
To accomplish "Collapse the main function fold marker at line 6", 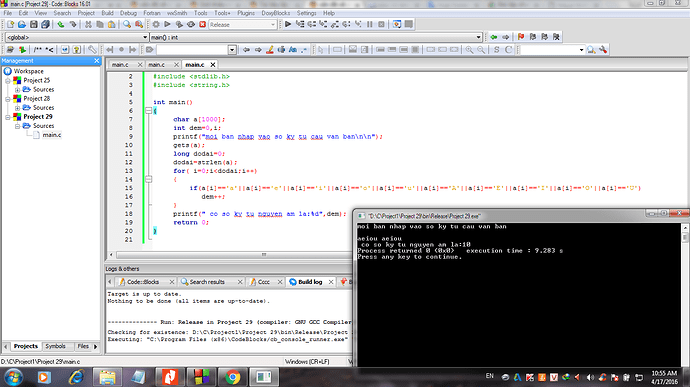I will coord(149,111).
